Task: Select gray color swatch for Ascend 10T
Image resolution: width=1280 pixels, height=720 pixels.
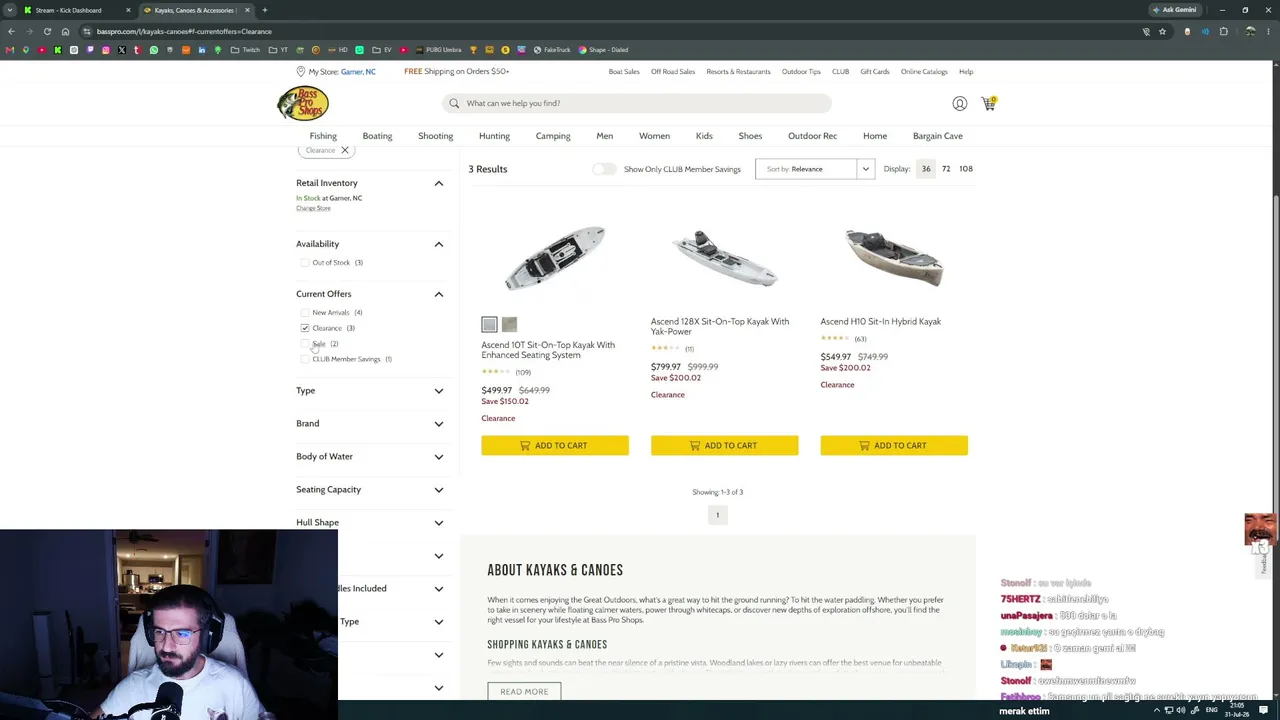Action: click(489, 325)
